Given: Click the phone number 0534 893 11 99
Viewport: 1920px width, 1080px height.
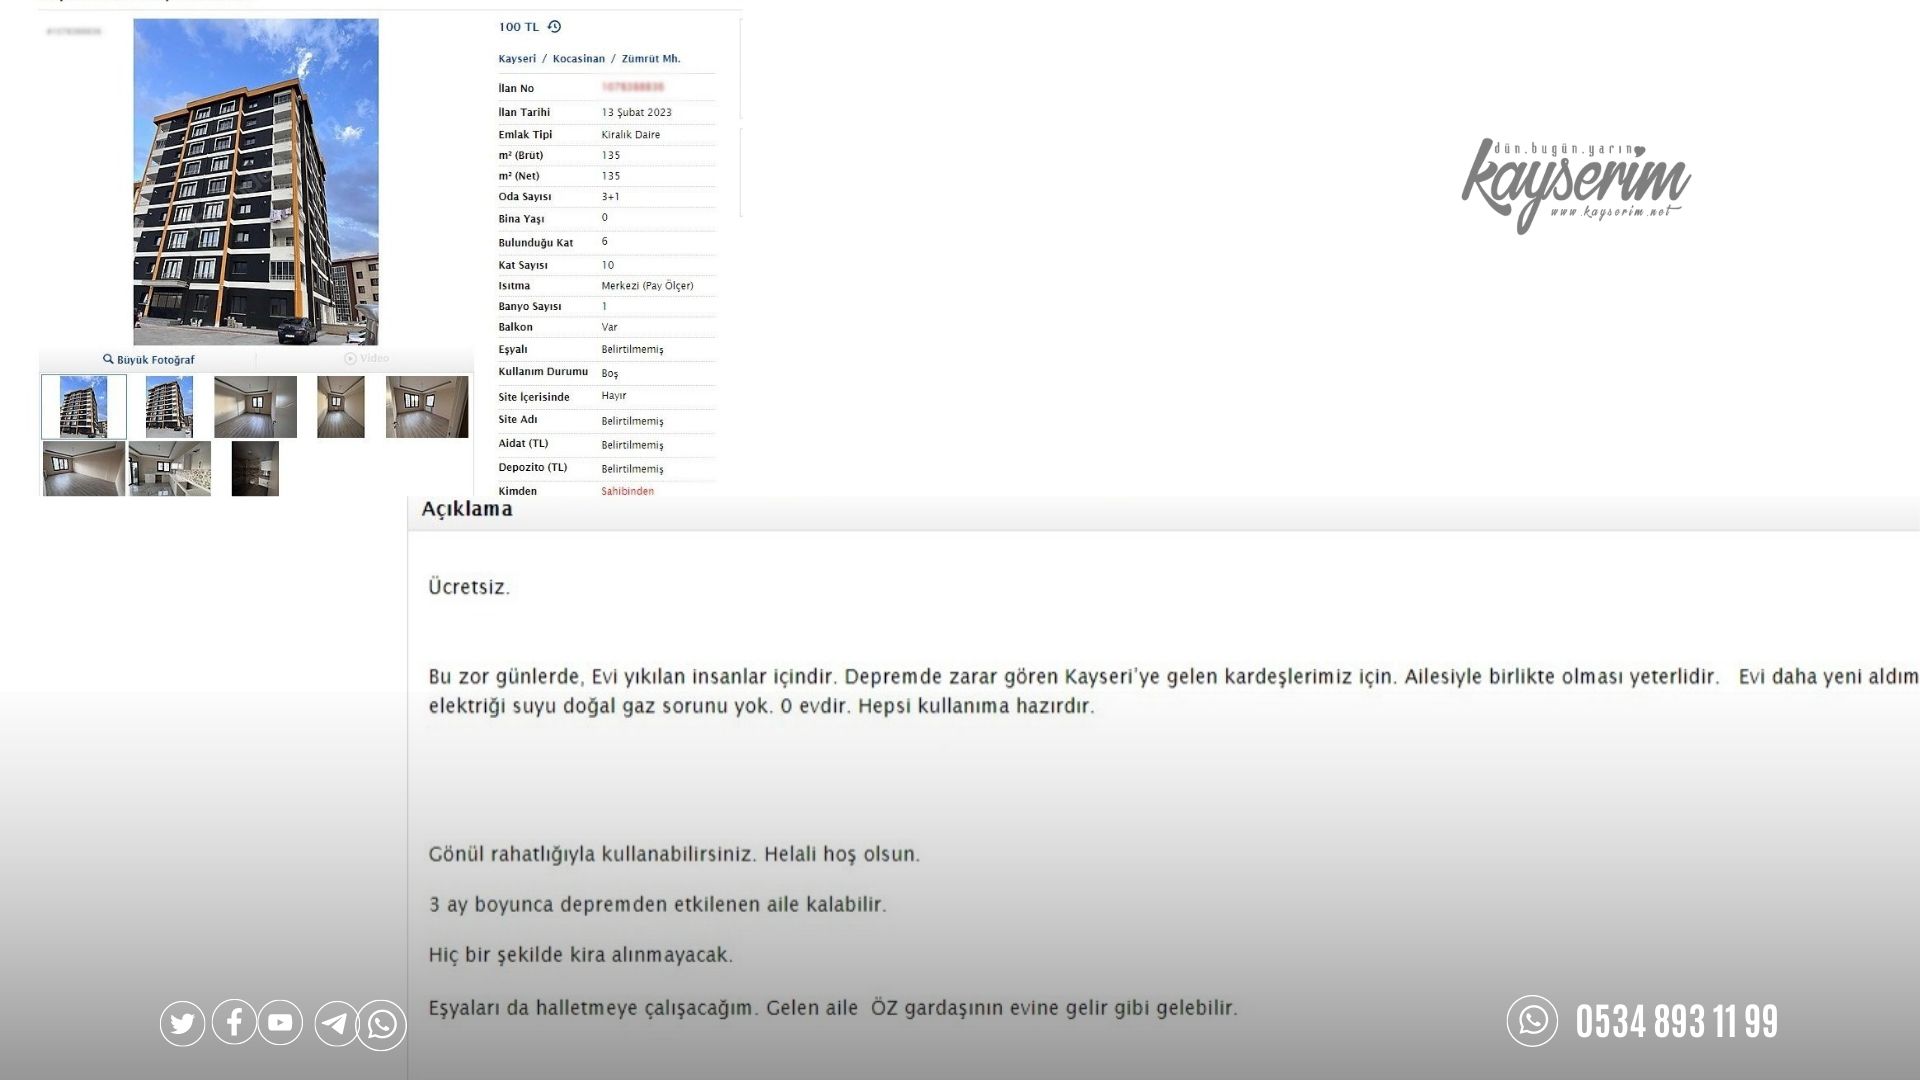Looking at the screenshot, I should pyautogui.click(x=1677, y=1022).
